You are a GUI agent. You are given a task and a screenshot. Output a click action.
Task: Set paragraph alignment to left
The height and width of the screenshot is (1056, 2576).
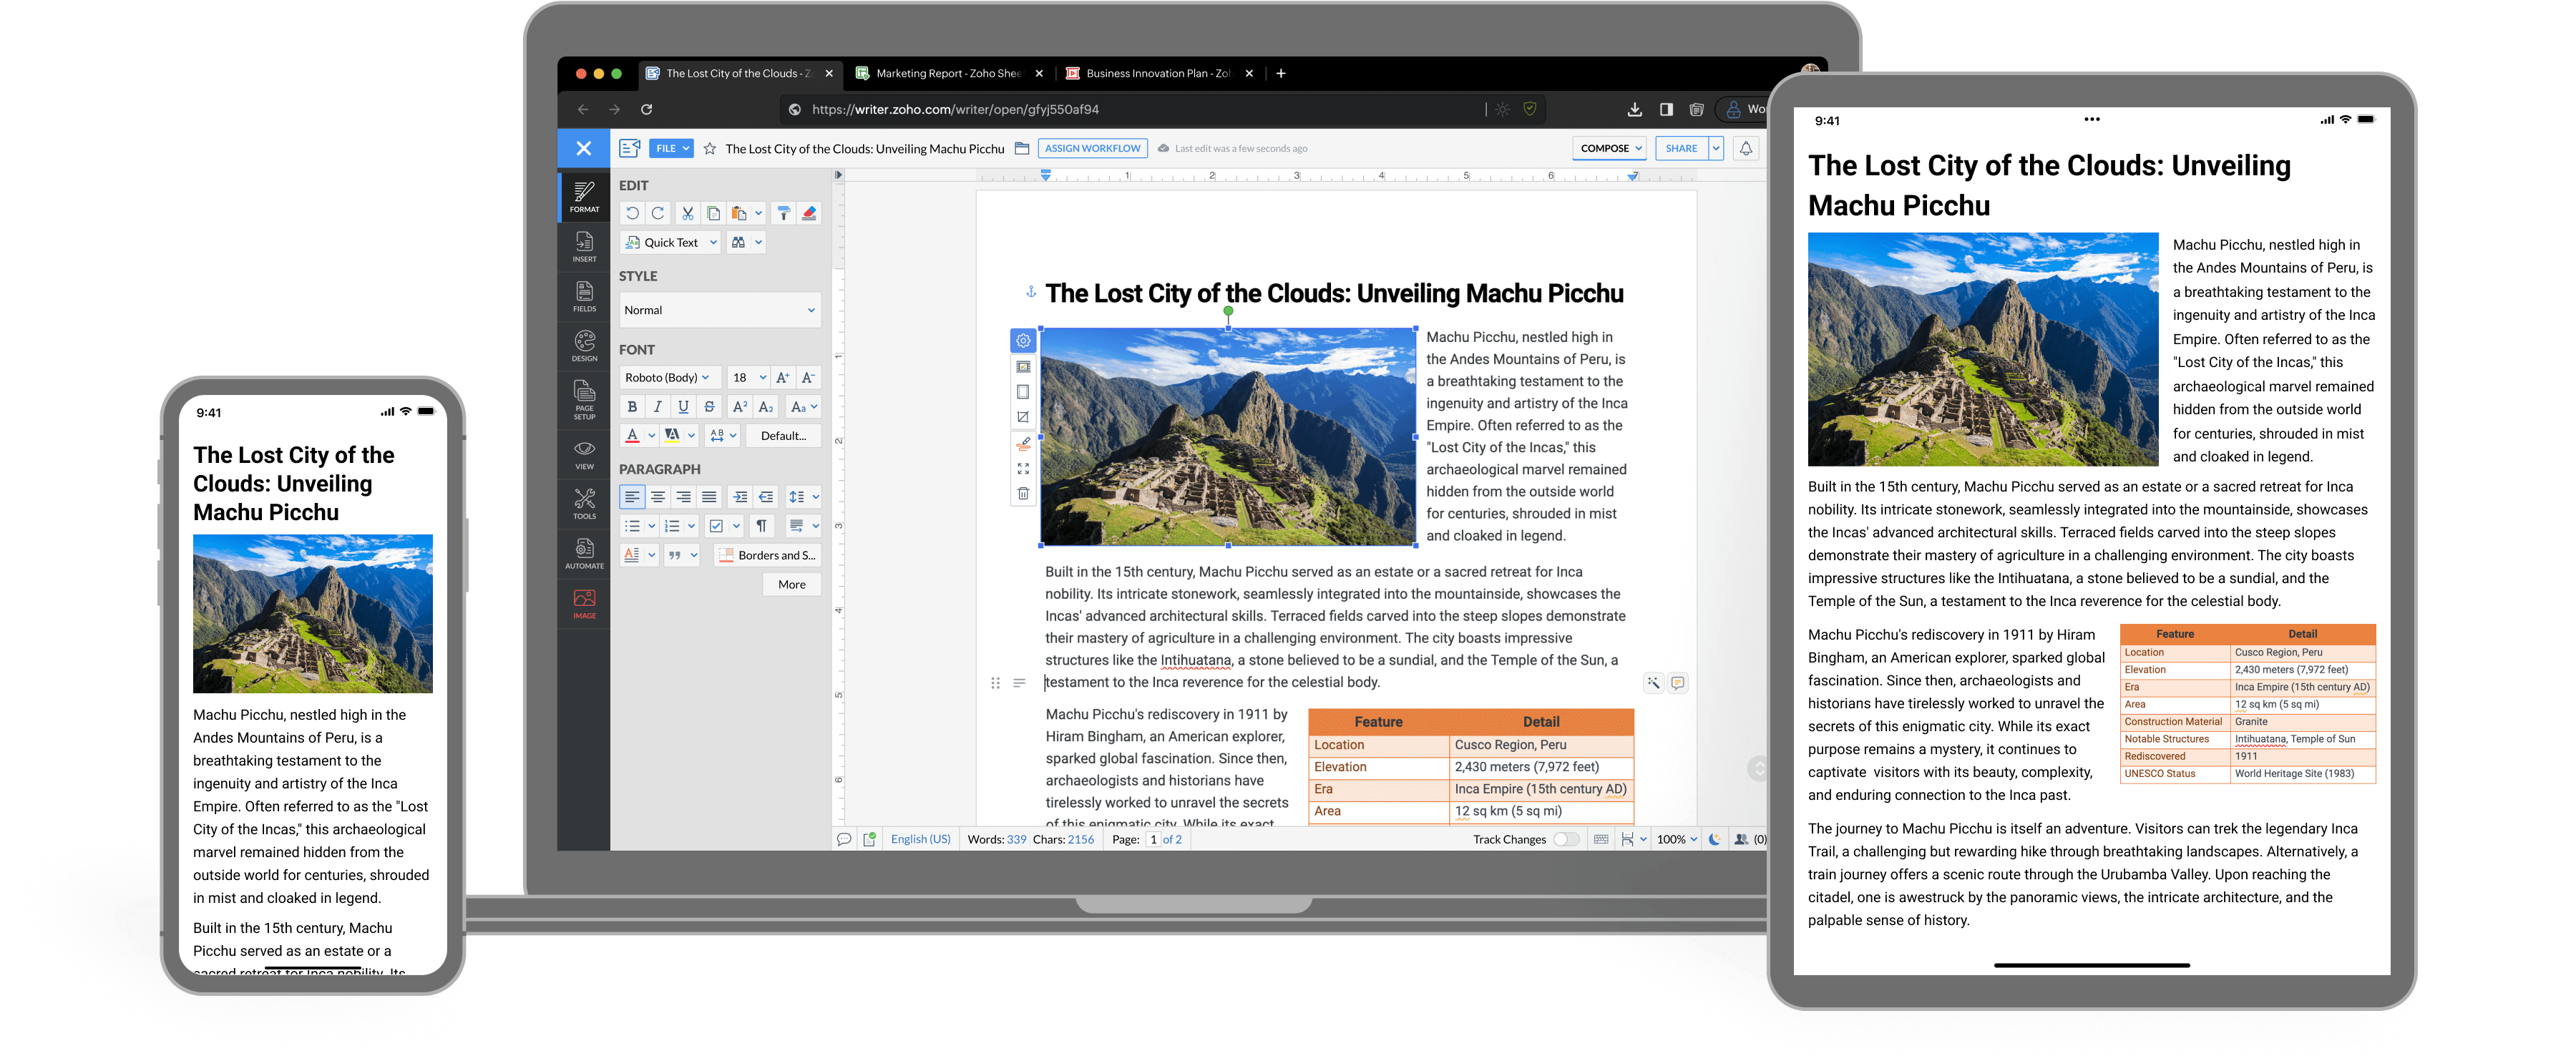pyautogui.click(x=632, y=496)
